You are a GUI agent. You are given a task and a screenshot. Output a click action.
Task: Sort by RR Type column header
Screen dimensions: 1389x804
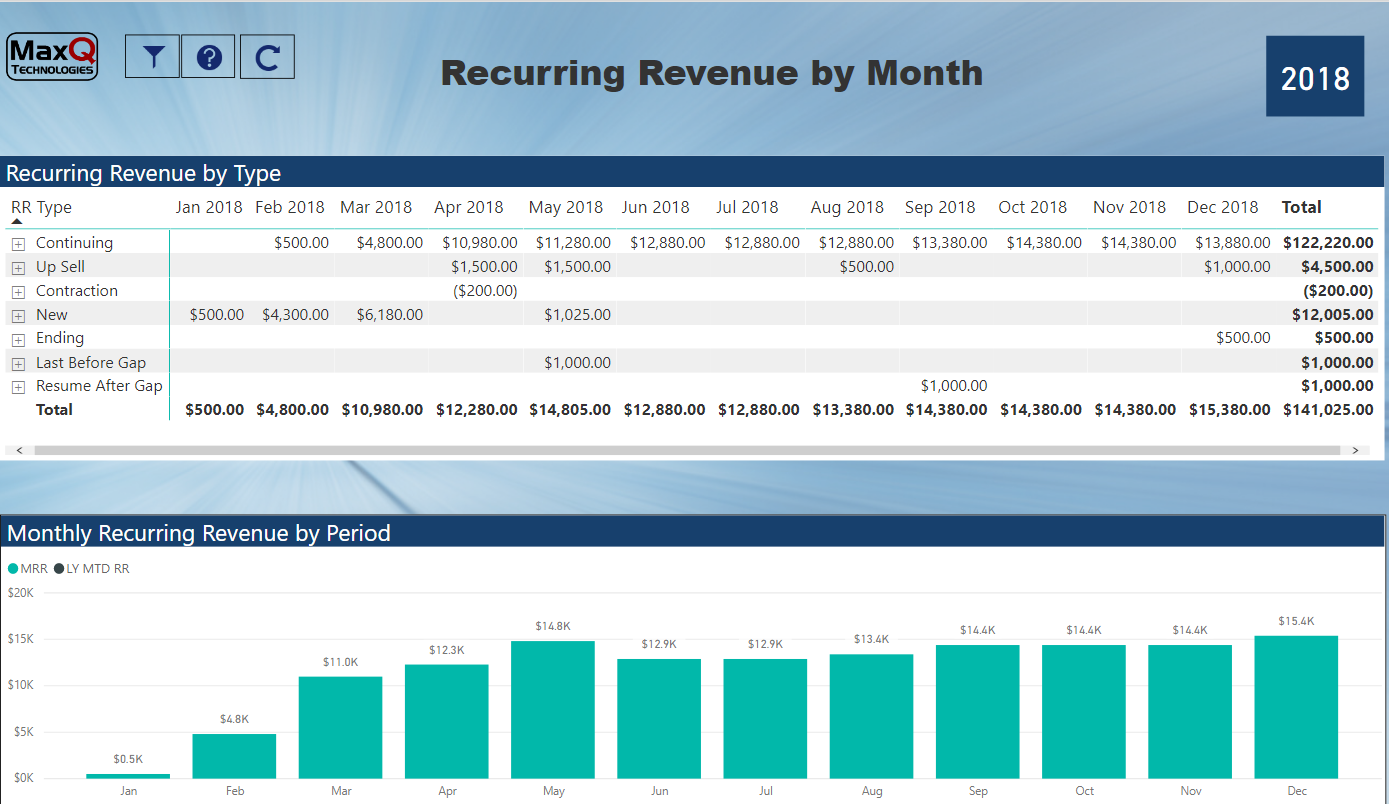point(41,208)
